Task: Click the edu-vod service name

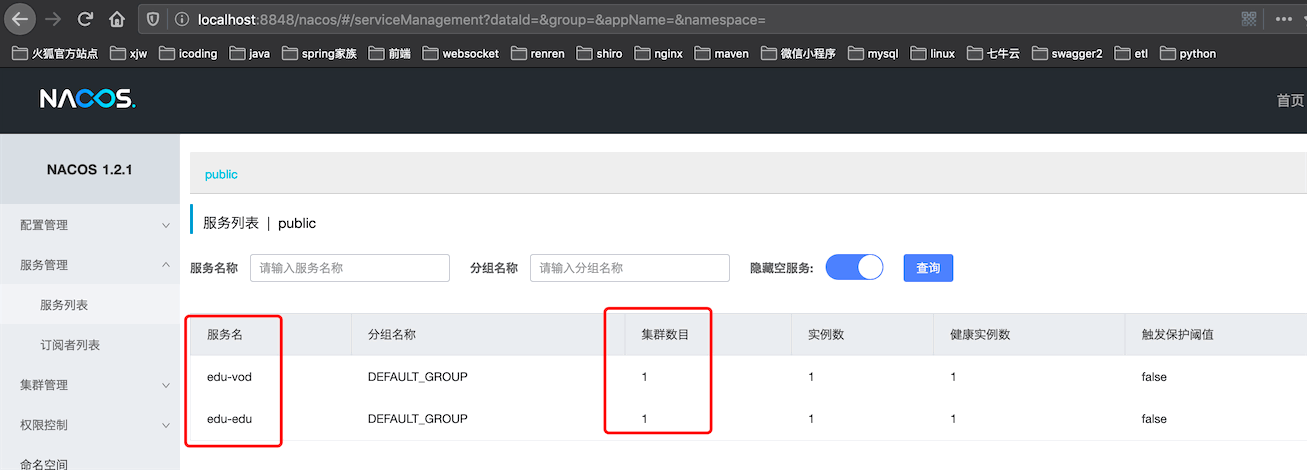Action: (x=229, y=377)
